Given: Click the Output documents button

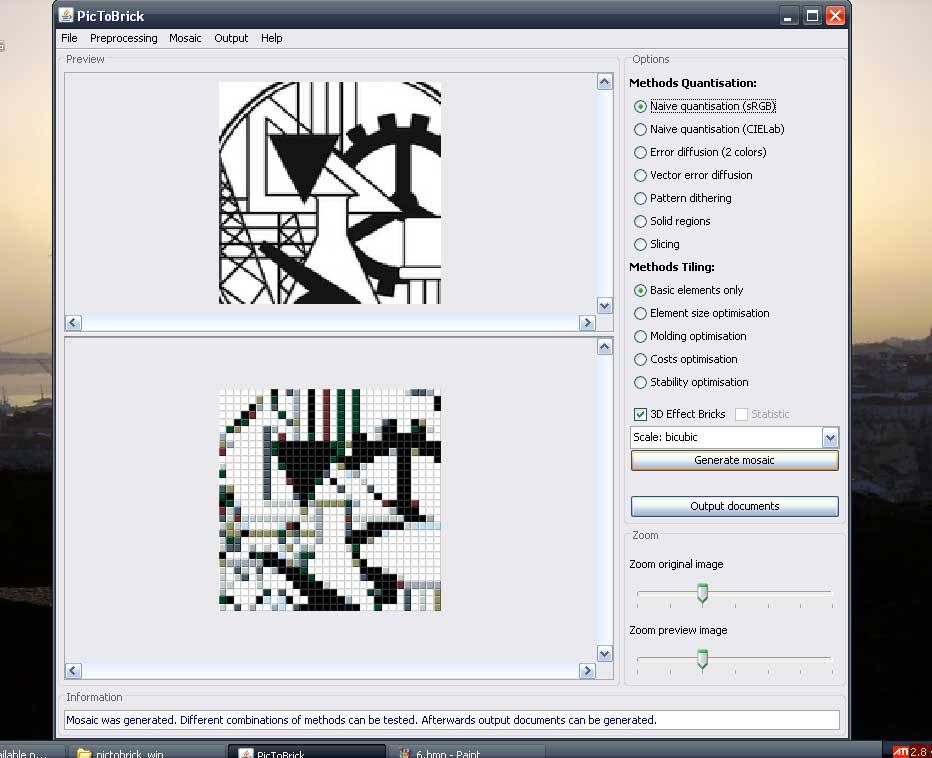Looking at the screenshot, I should pyautogui.click(x=734, y=506).
